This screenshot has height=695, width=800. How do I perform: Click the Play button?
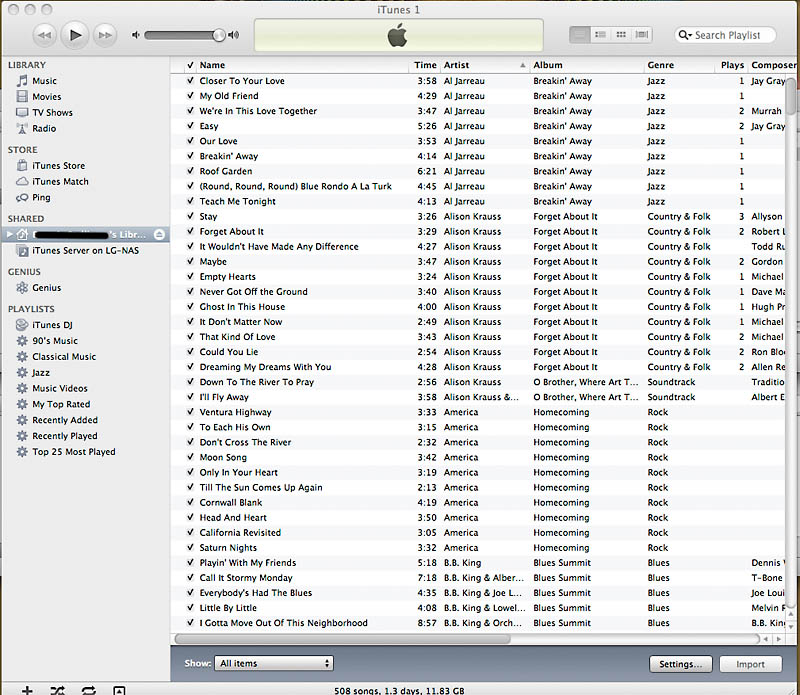(75, 35)
